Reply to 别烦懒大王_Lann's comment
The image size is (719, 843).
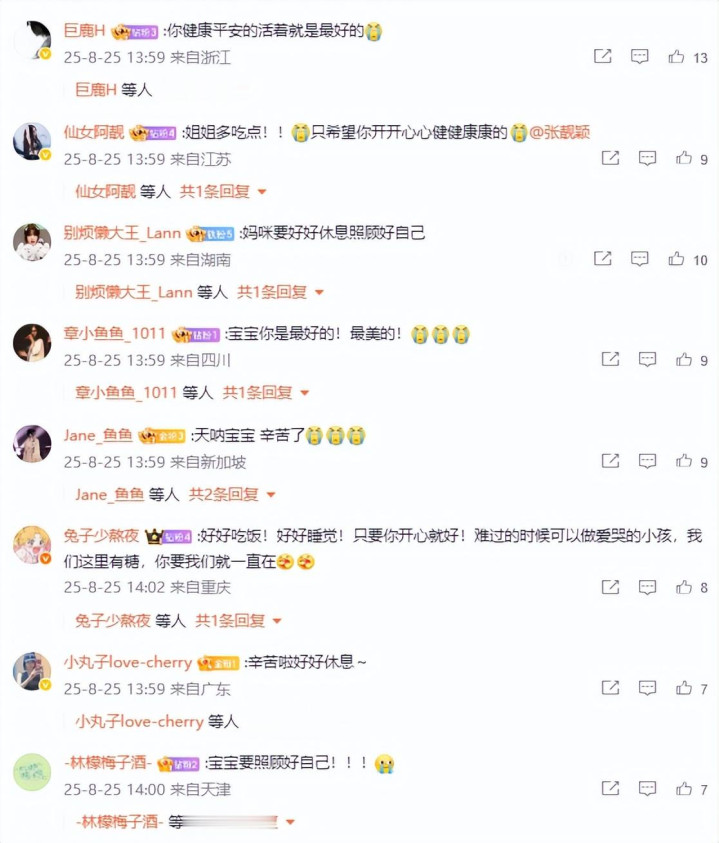pyautogui.click(x=639, y=259)
